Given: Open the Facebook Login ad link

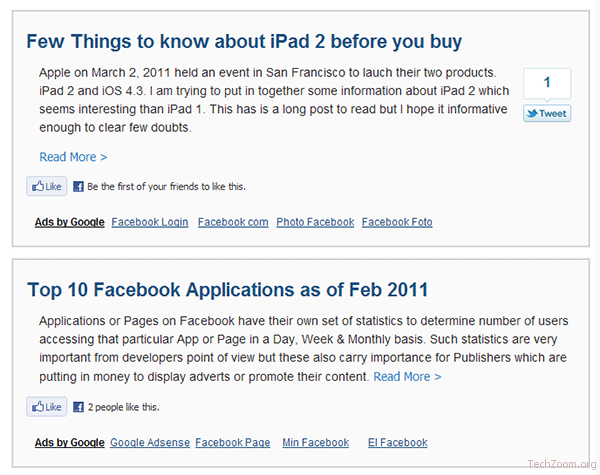Looking at the screenshot, I should click(150, 222).
